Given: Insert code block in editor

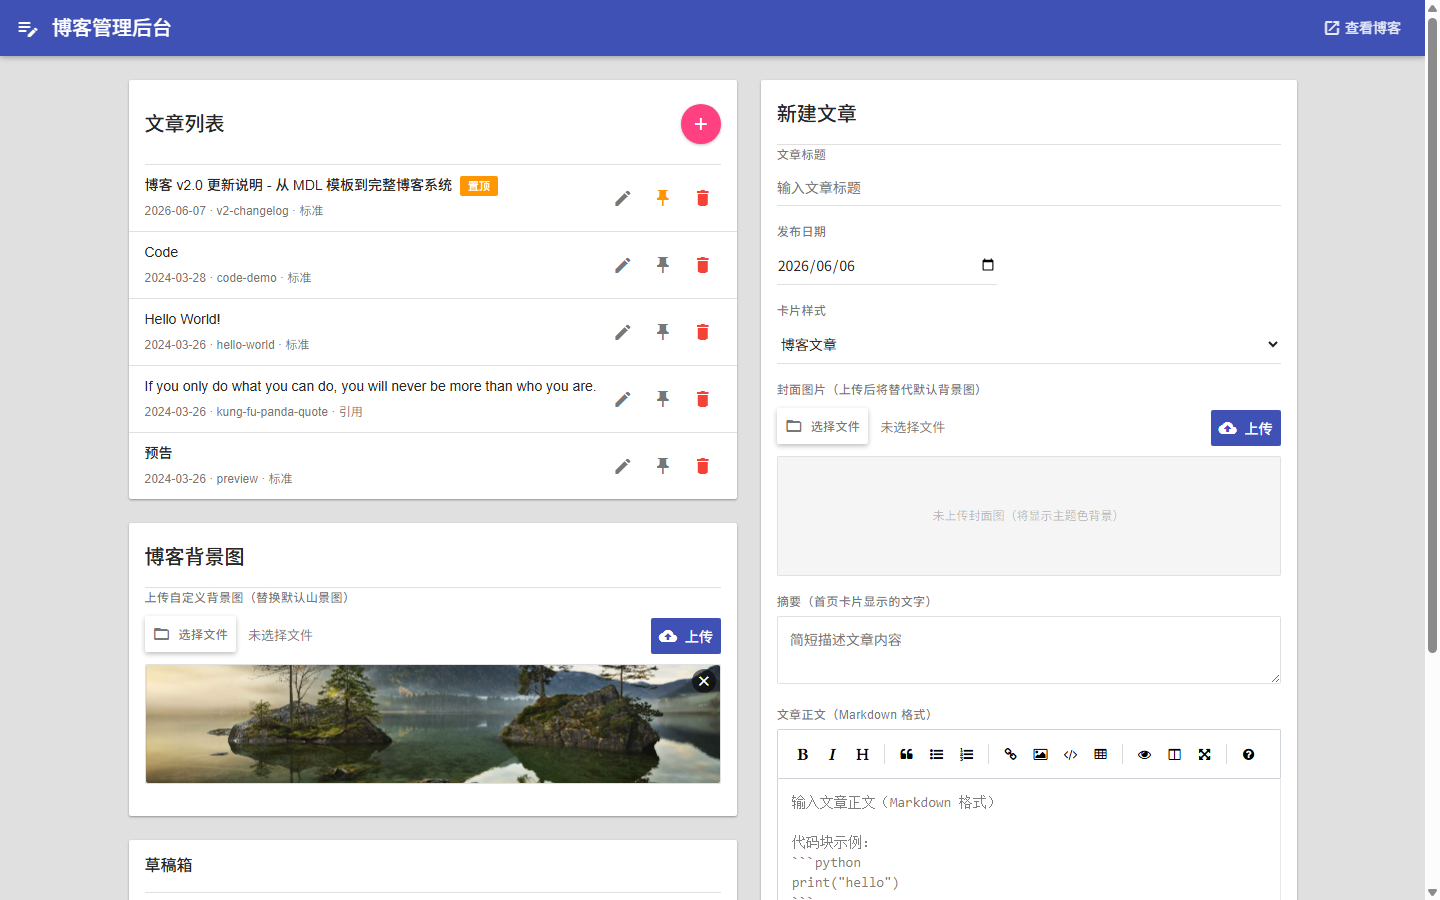Looking at the screenshot, I should [1070, 755].
